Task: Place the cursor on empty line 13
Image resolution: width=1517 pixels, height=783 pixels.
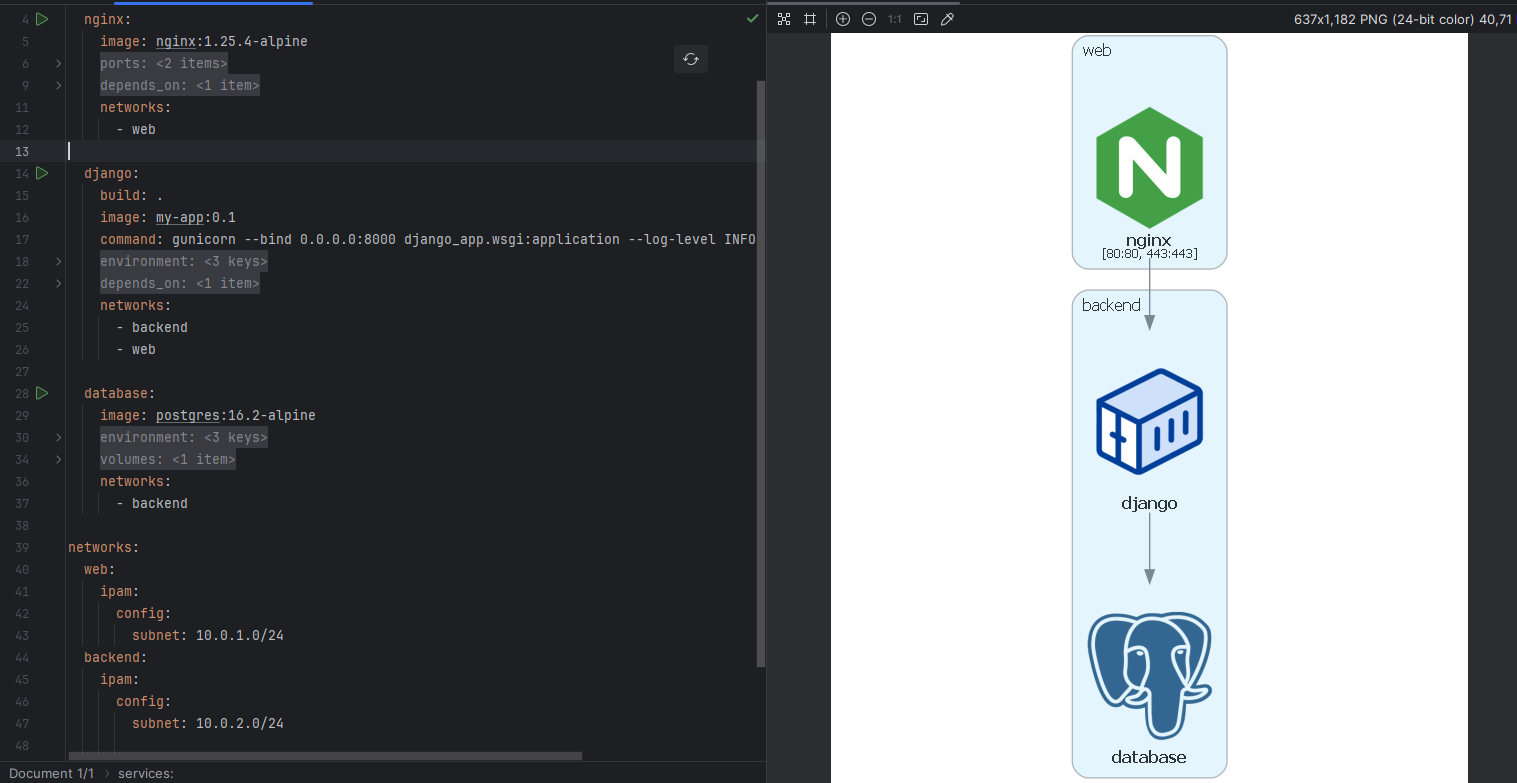Action: (410, 151)
